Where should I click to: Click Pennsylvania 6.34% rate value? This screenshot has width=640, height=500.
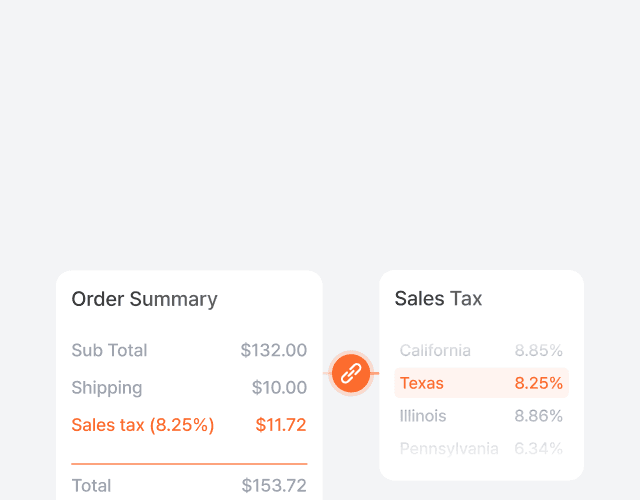(538, 448)
